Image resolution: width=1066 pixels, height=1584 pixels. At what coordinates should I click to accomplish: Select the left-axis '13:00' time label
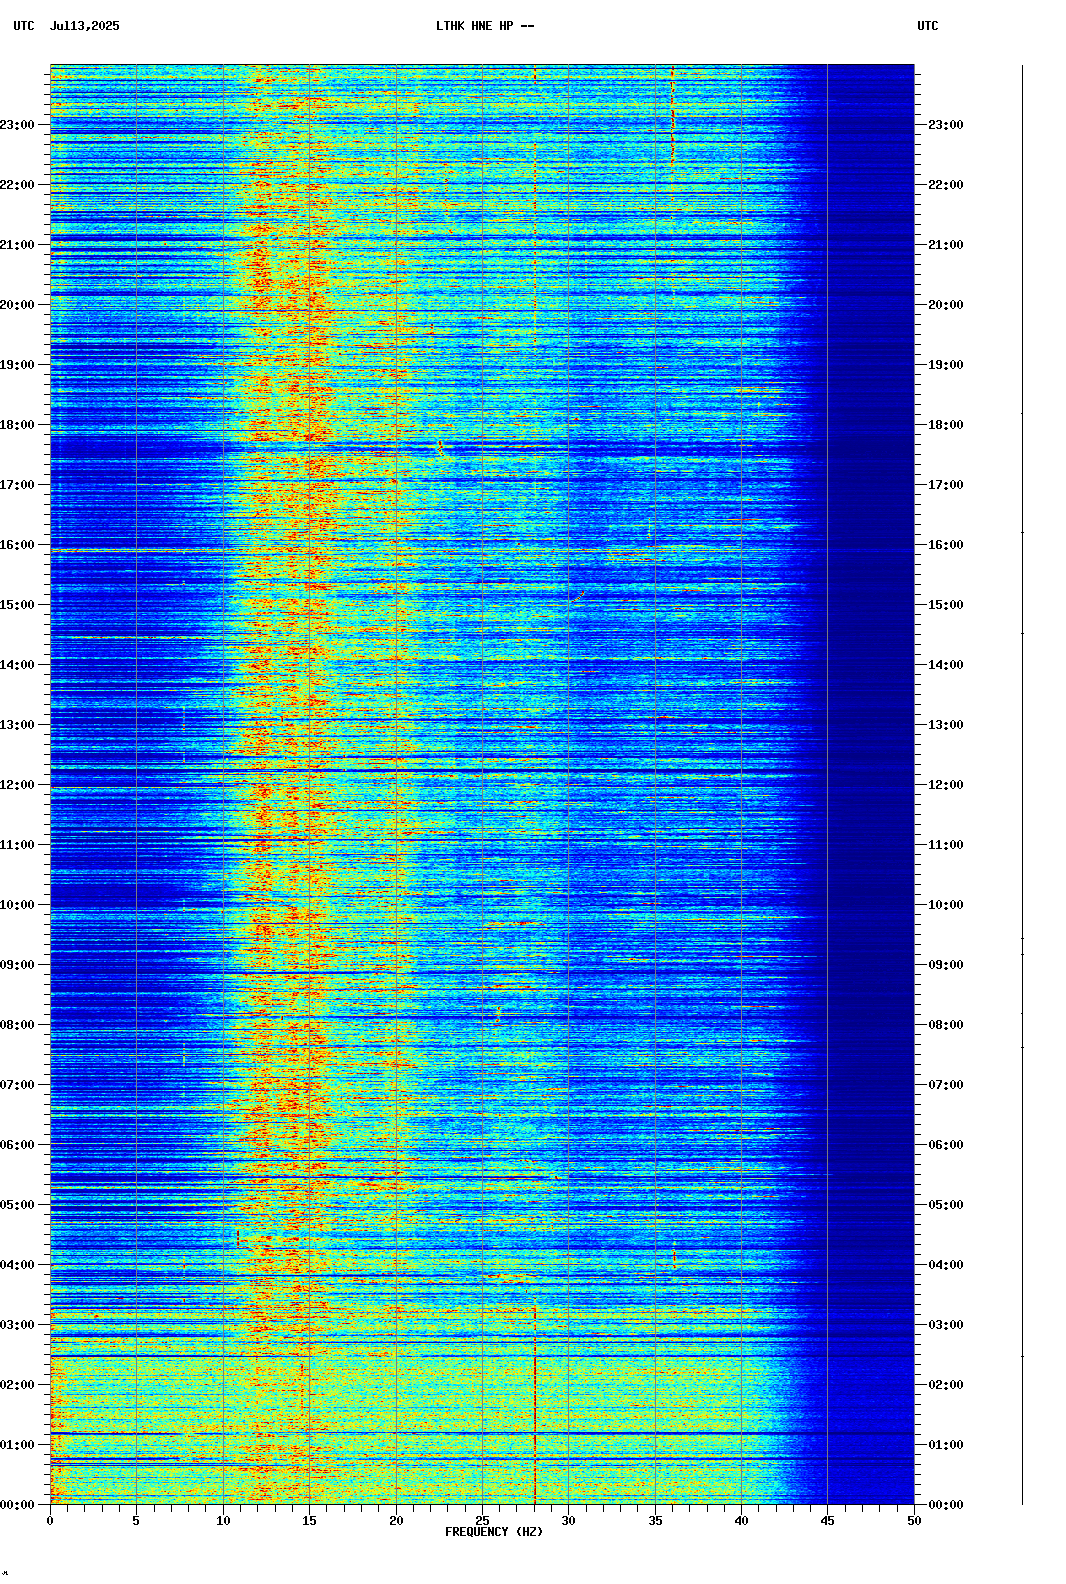[x=17, y=725]
